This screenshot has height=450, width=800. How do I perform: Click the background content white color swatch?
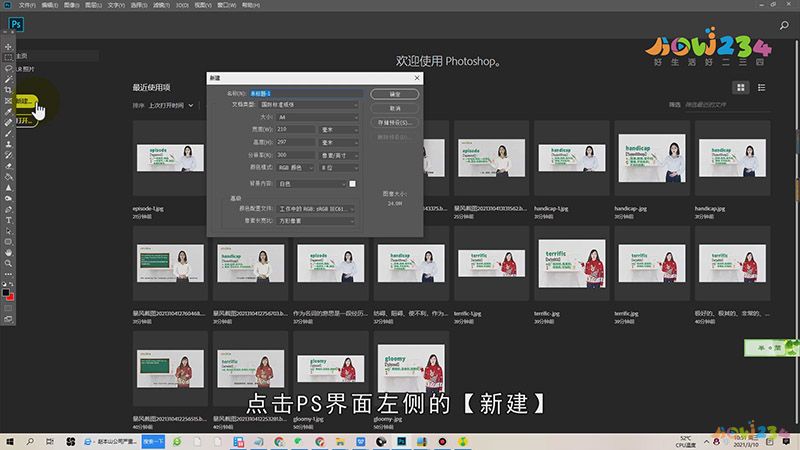353,184
